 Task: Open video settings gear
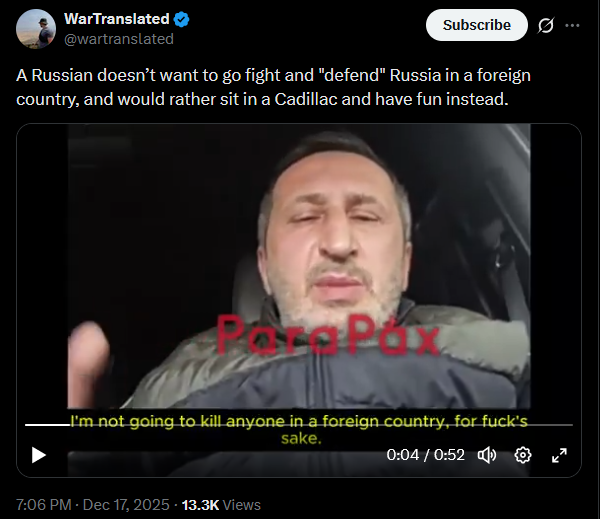point(523,455)
